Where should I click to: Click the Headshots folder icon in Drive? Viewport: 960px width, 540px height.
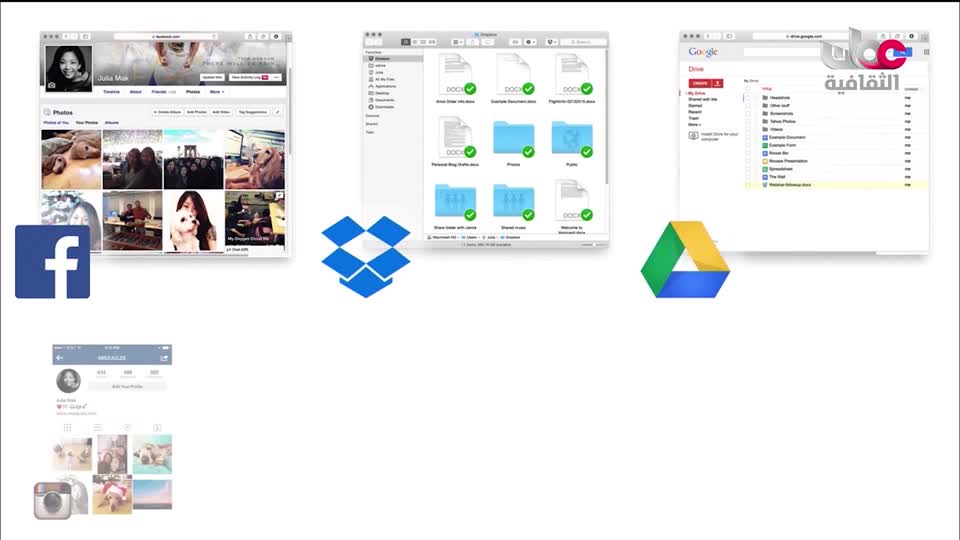coord(765,97)
